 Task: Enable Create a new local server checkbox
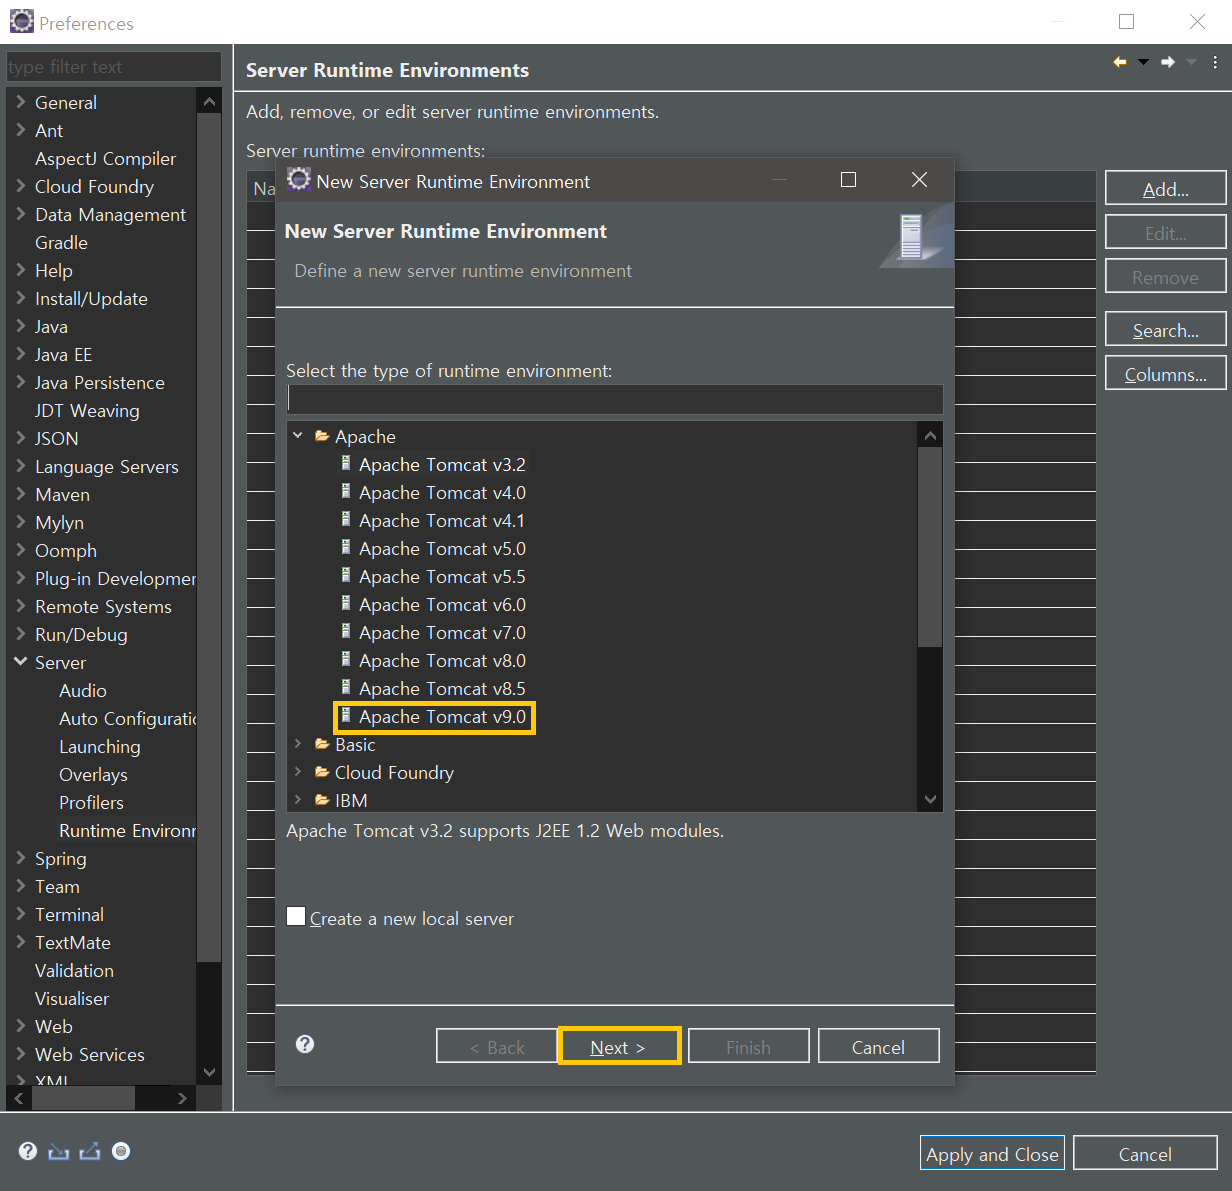click(296, 917)
